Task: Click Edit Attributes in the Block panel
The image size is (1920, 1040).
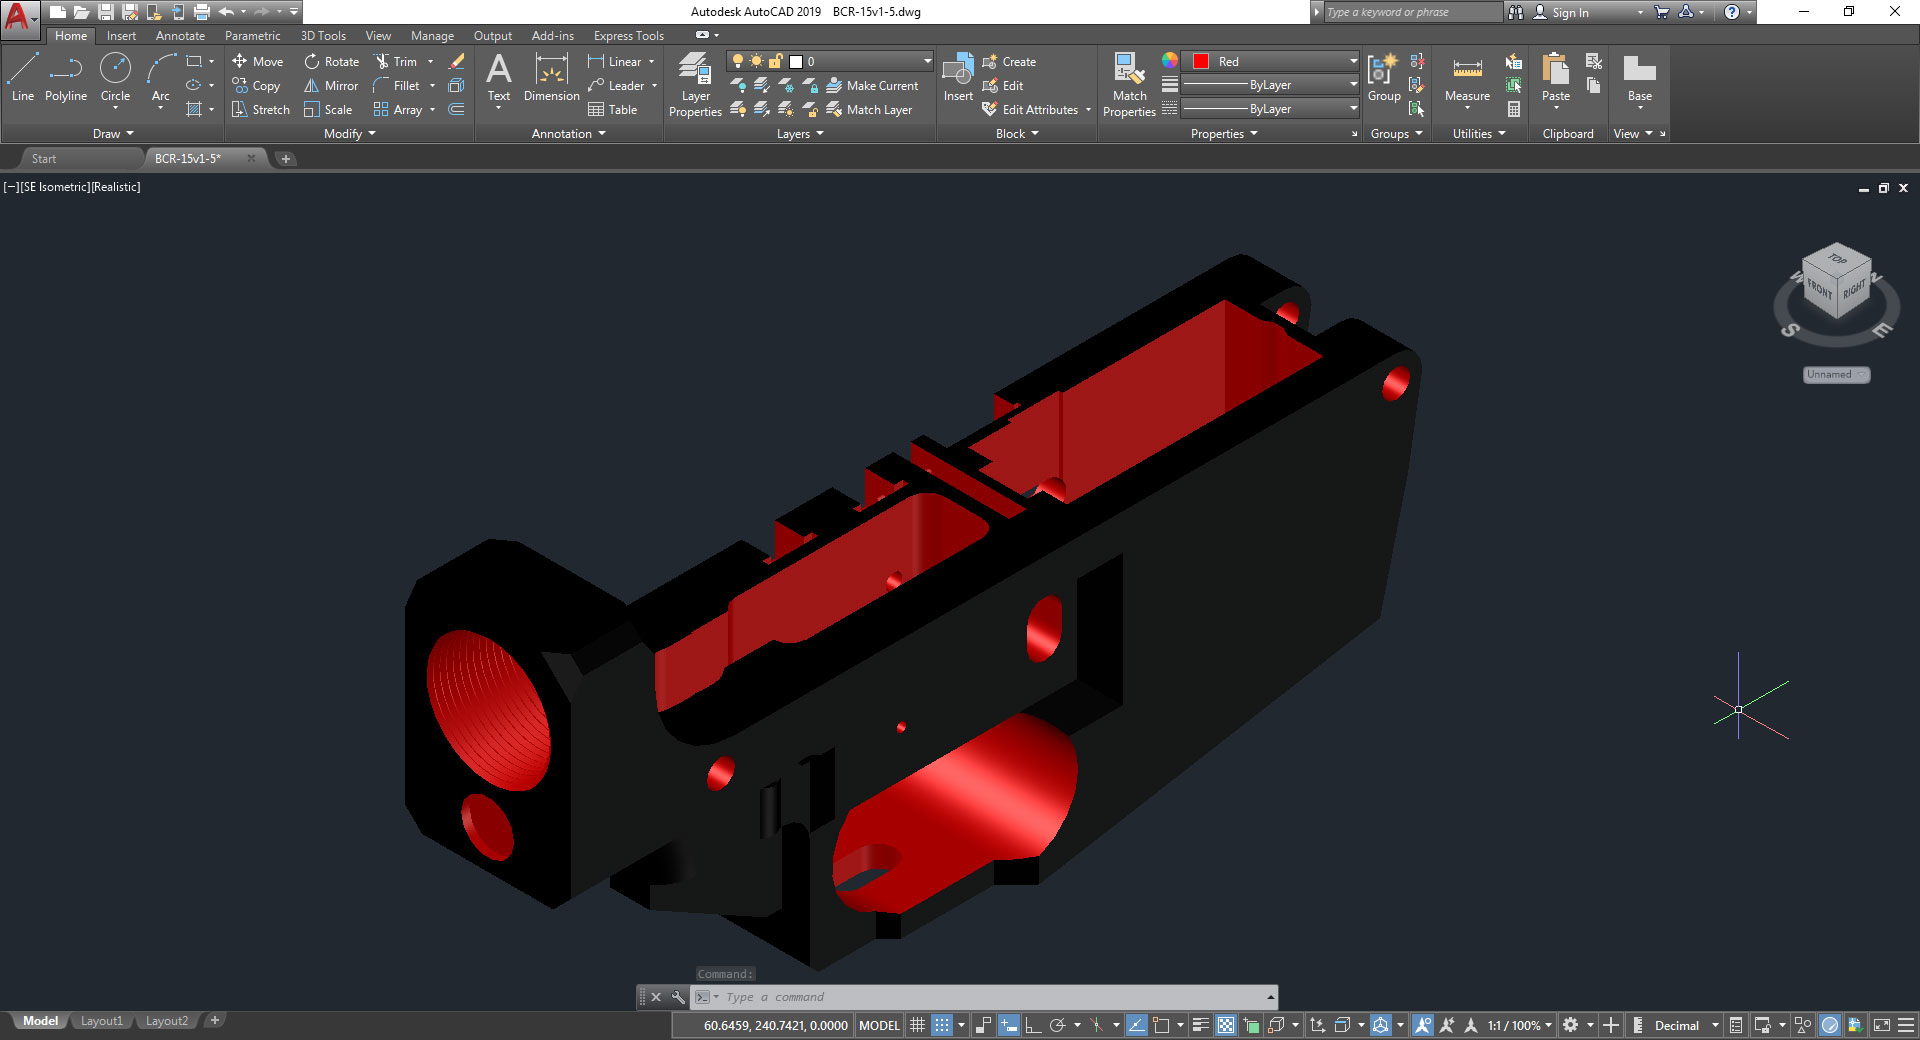Action: click(x=1035, y=110)
